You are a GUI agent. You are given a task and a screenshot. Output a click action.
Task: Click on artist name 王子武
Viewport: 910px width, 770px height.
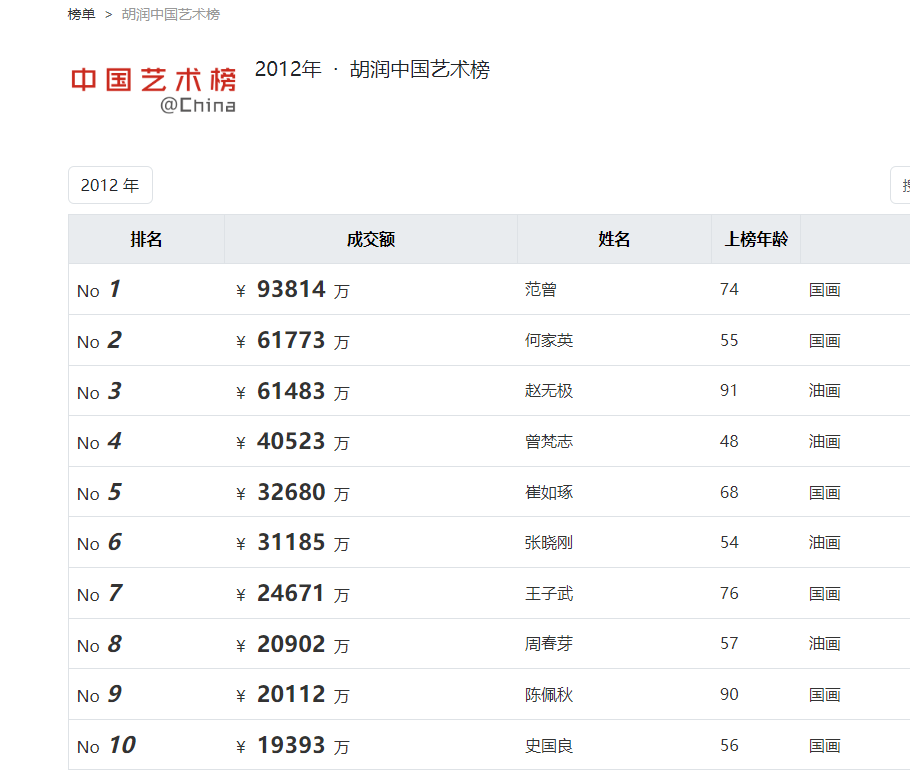[x=549, y=594]
